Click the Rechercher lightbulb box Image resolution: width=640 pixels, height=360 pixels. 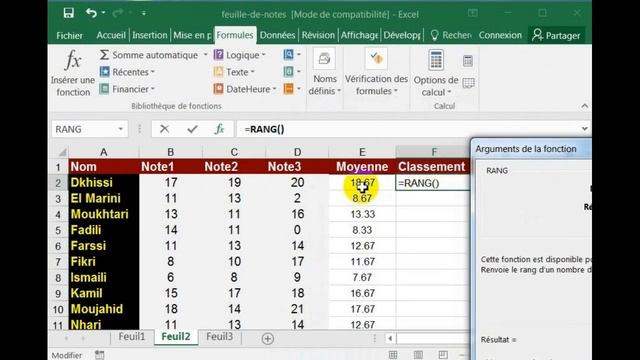[451, 36]
